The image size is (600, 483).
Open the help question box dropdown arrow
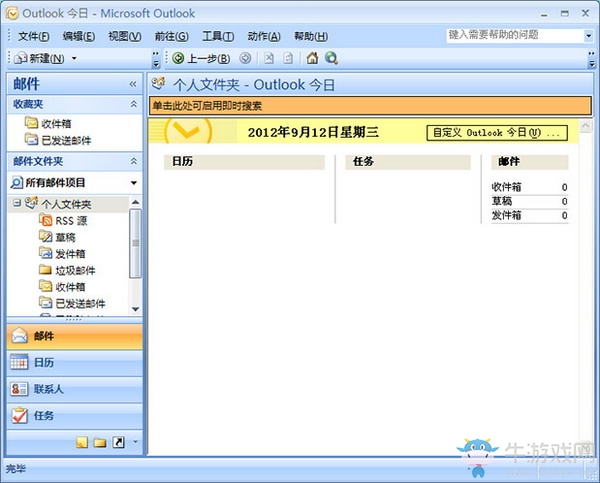[589, 36]
